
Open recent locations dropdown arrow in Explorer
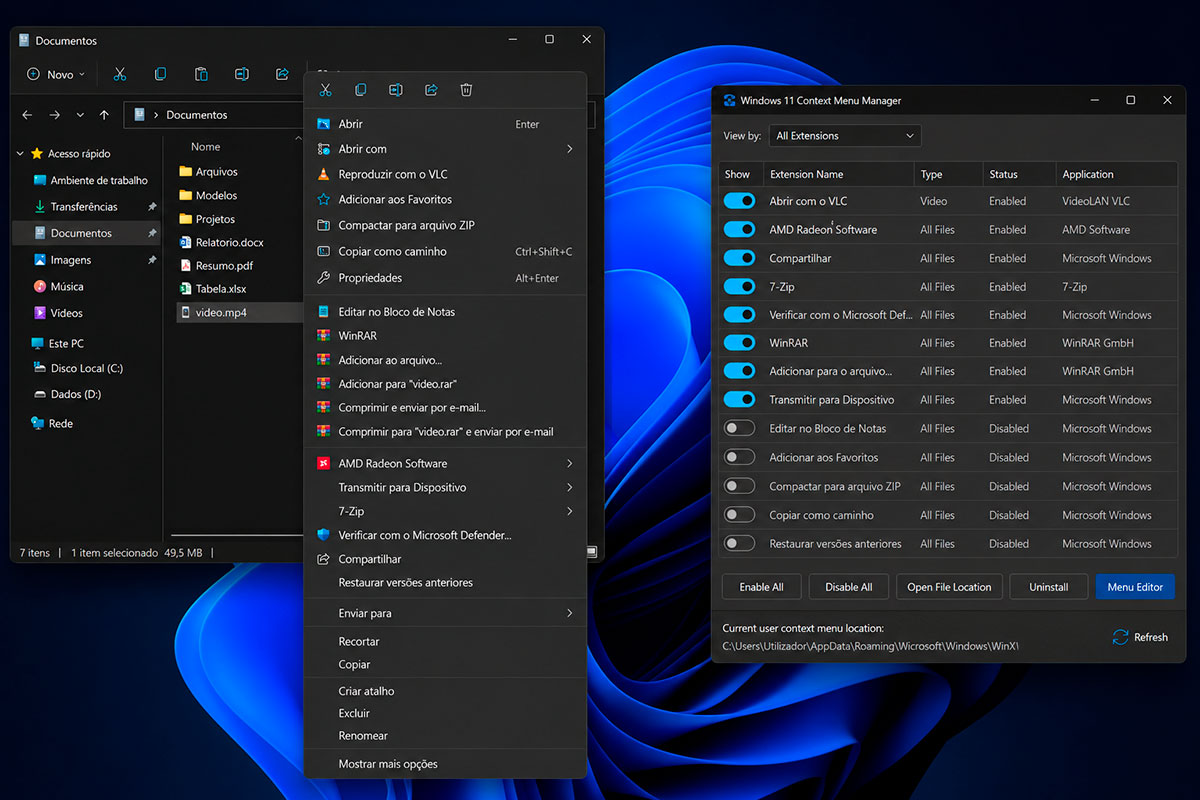click(80, 115)
